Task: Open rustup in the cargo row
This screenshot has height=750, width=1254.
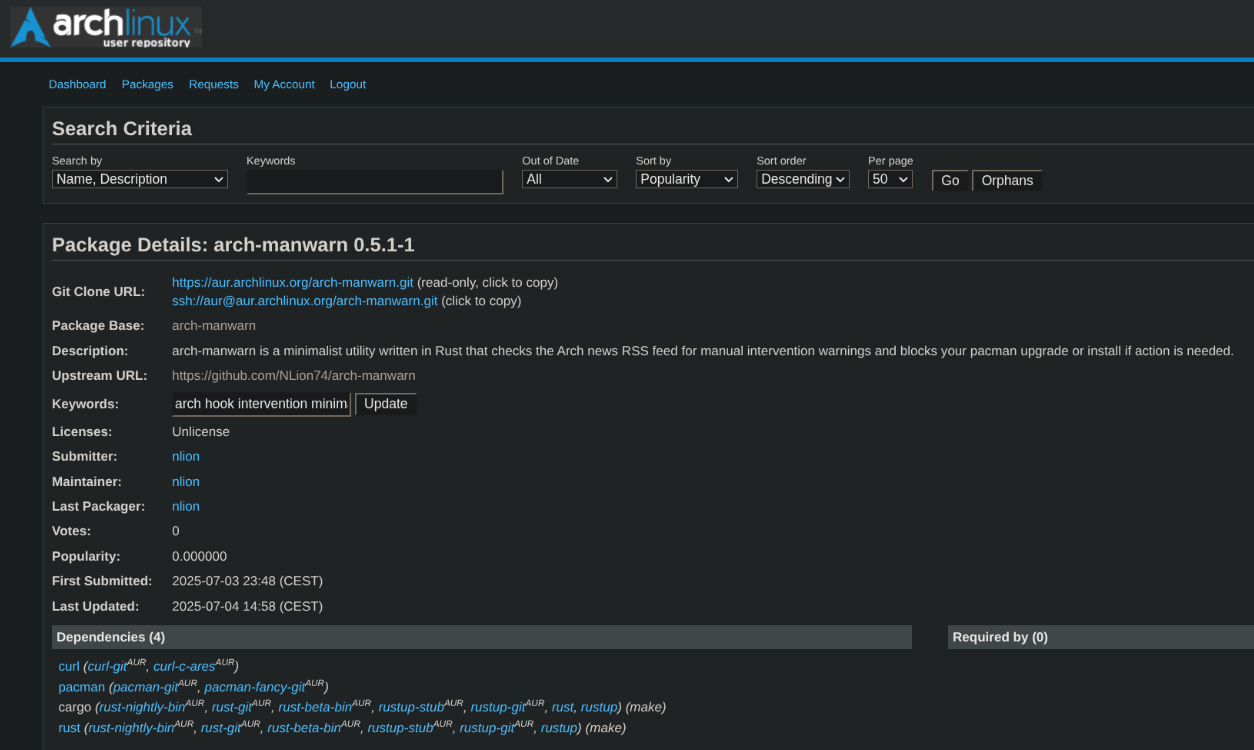Action: (x=599, y=708)
